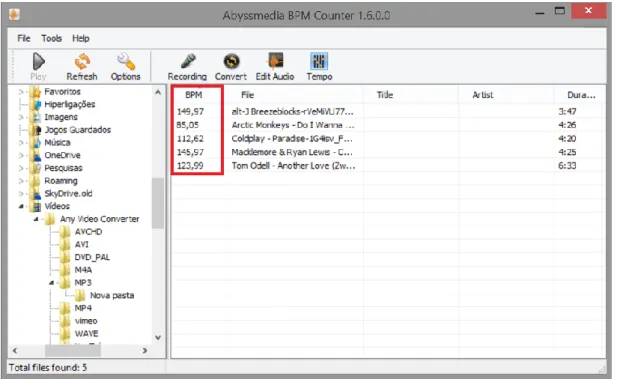Open the Help menu
The height and width of the screenshot is (379, 617).
(x=81, y=38)
